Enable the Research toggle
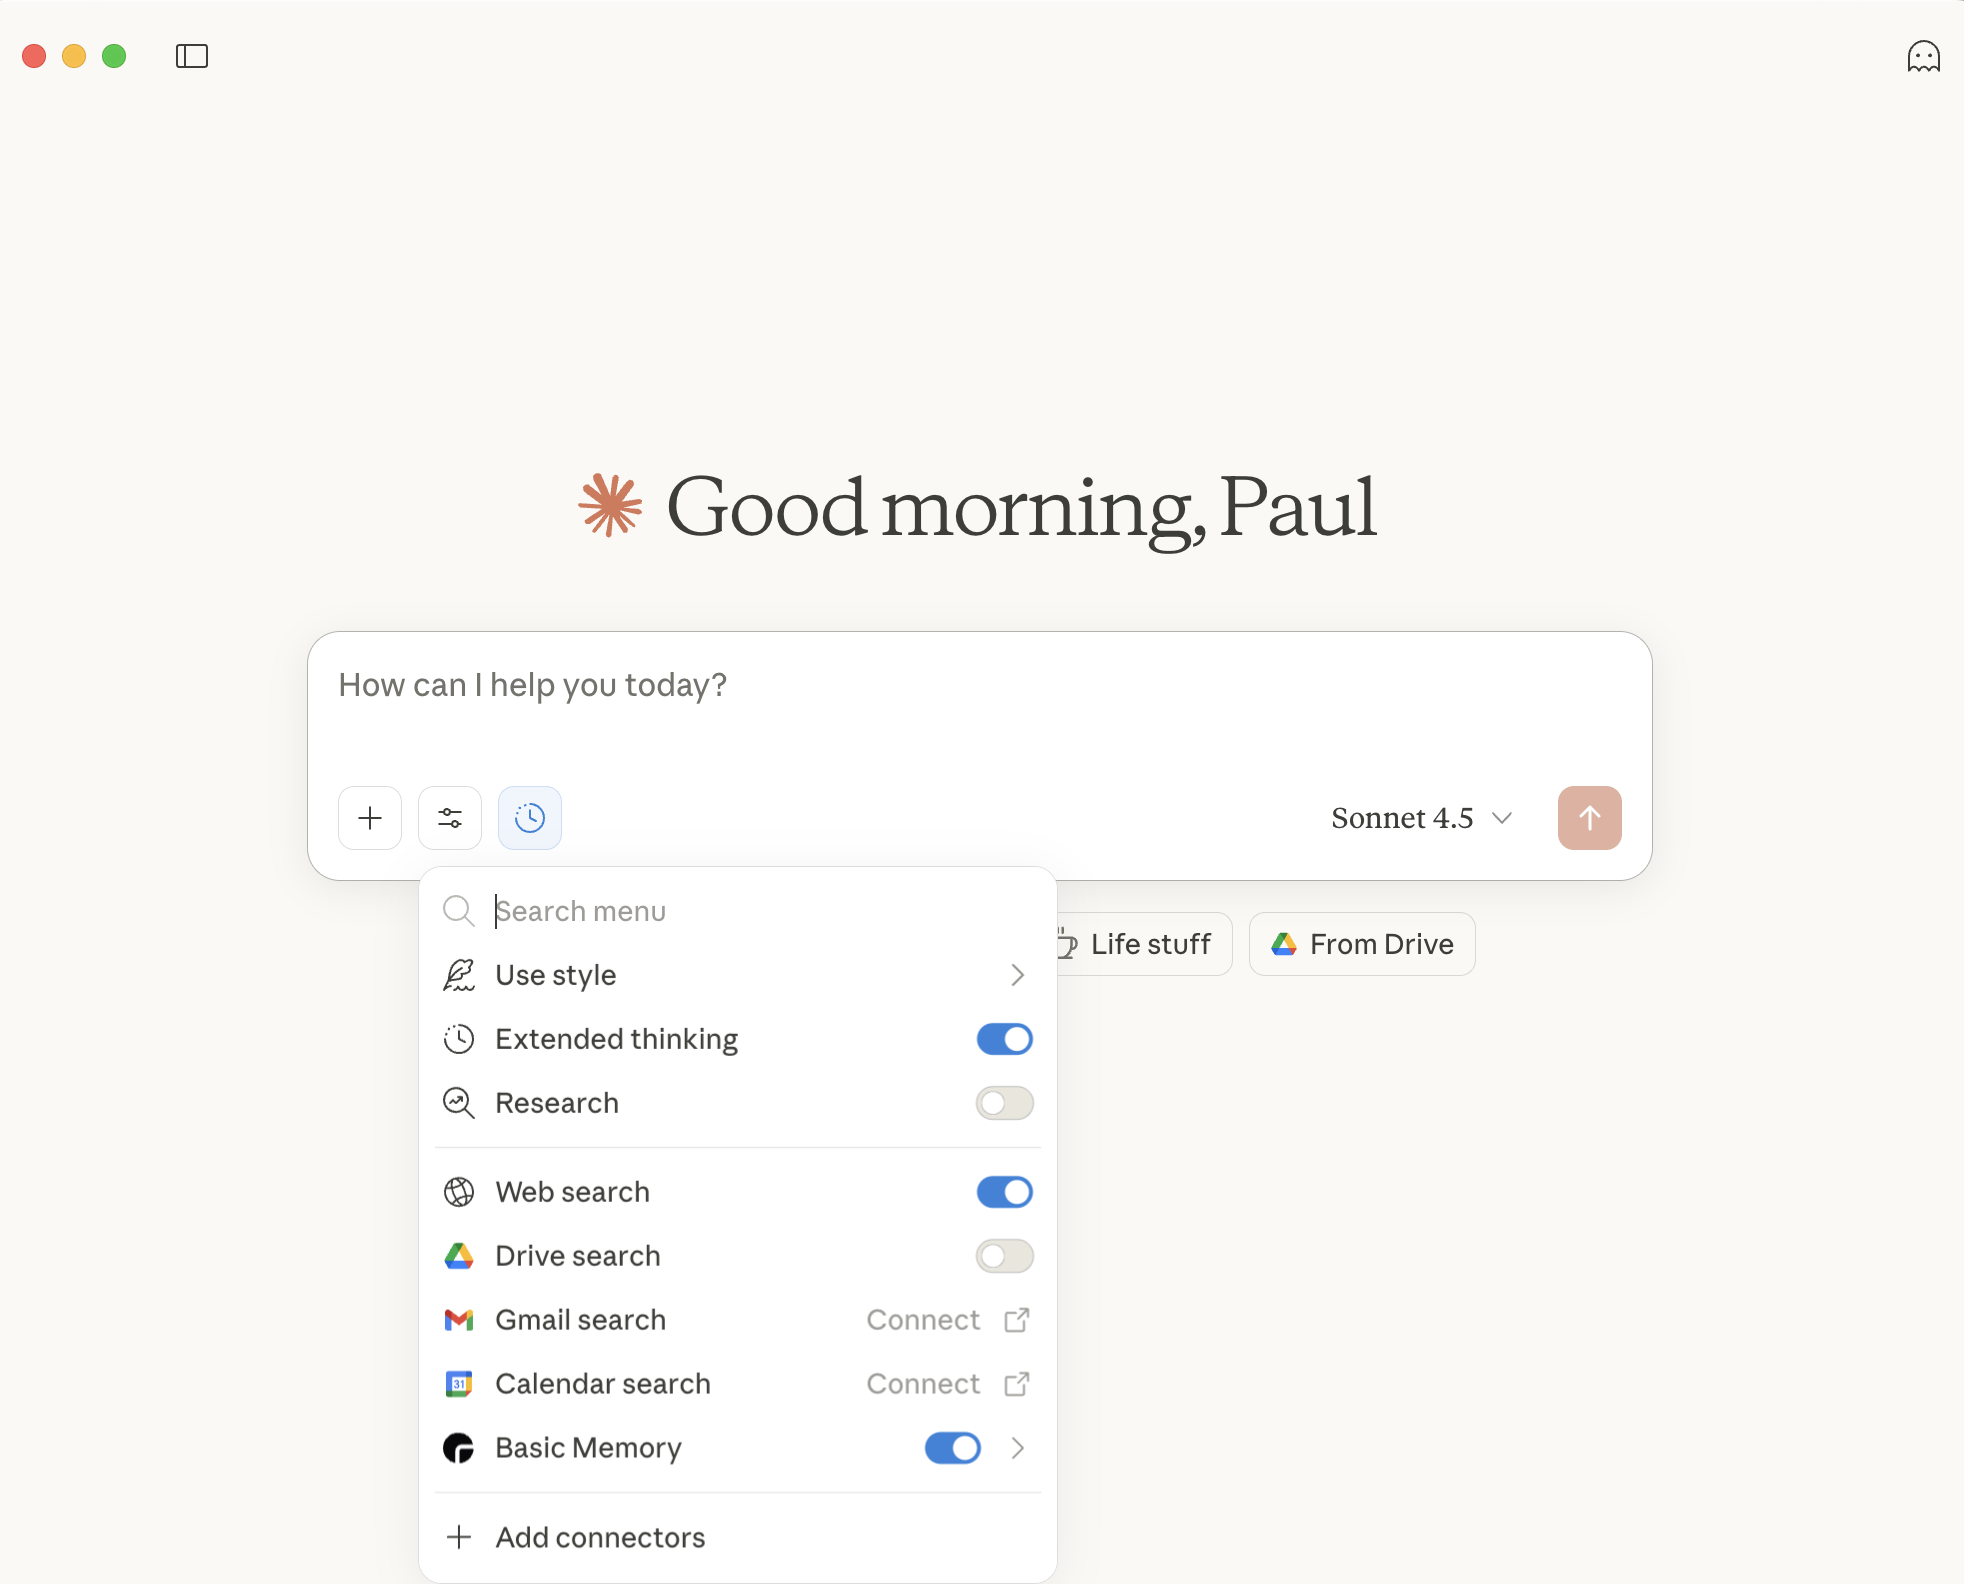1964x1584 pixels. tap(1004, 1103)
